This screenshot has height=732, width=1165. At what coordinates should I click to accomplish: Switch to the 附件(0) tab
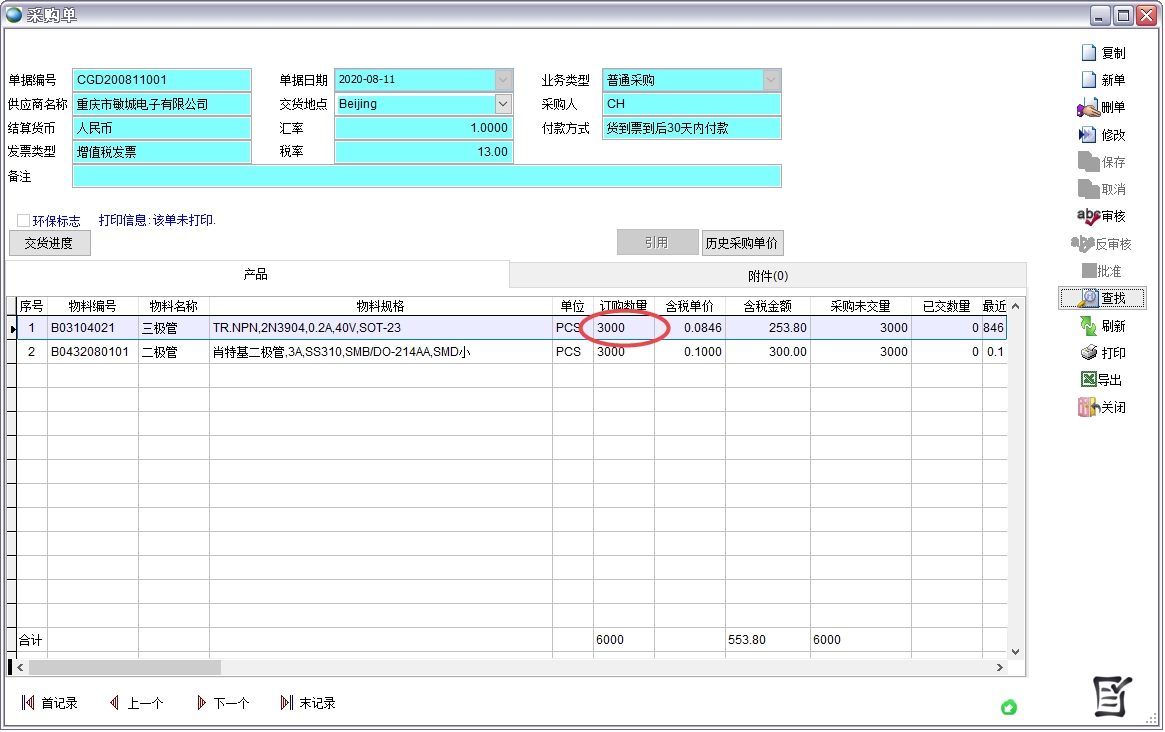[x=767, y=276]
